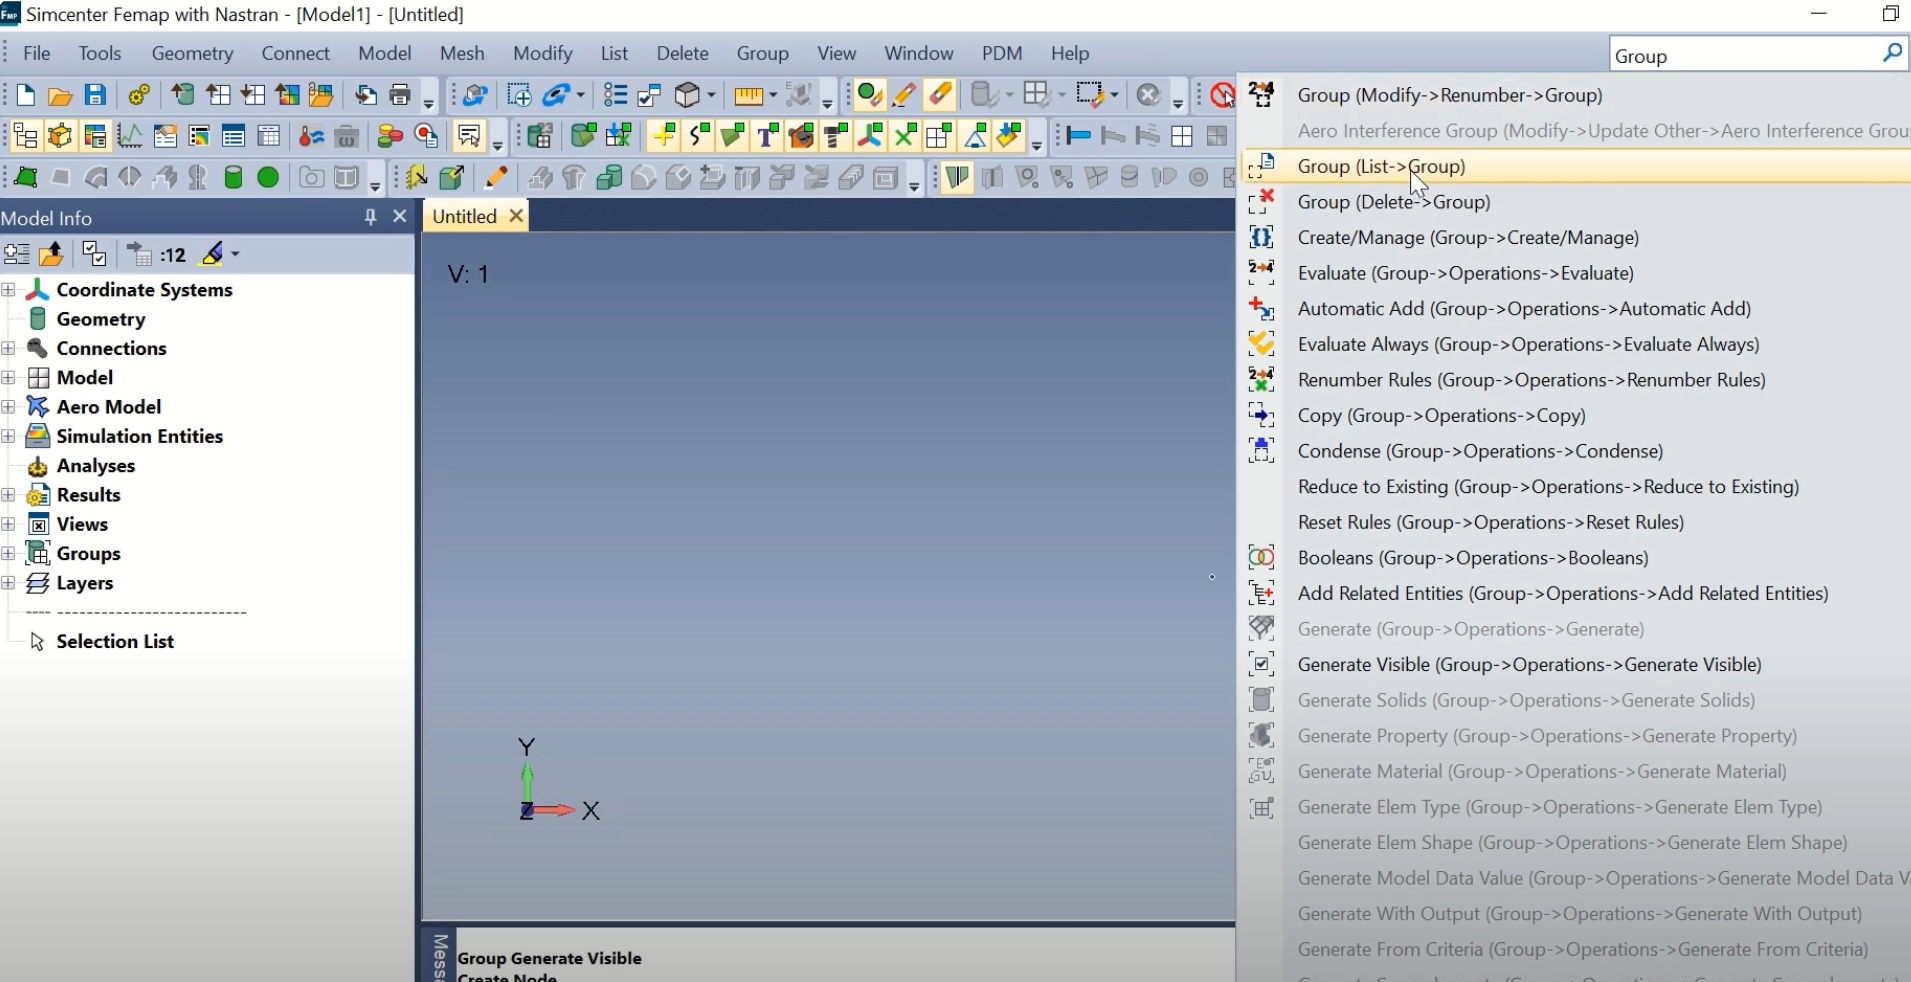Open the PDM menu
1911x982 pixels.
pos(1002,53)
